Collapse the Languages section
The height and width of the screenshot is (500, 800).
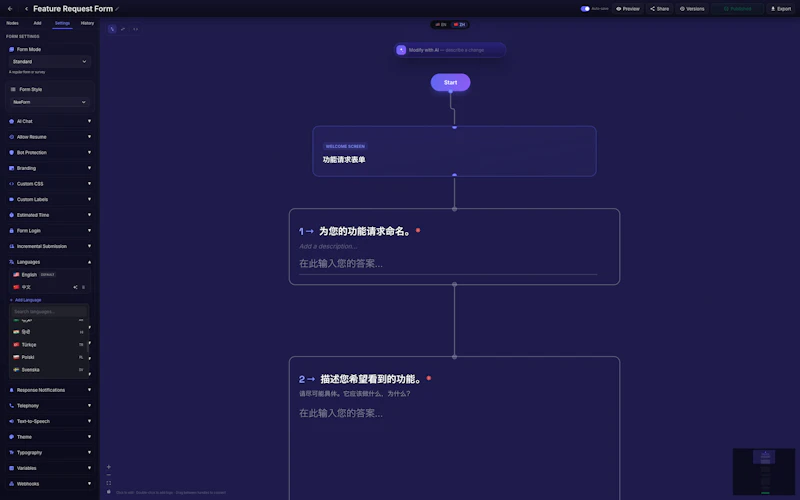pos(49,262)
